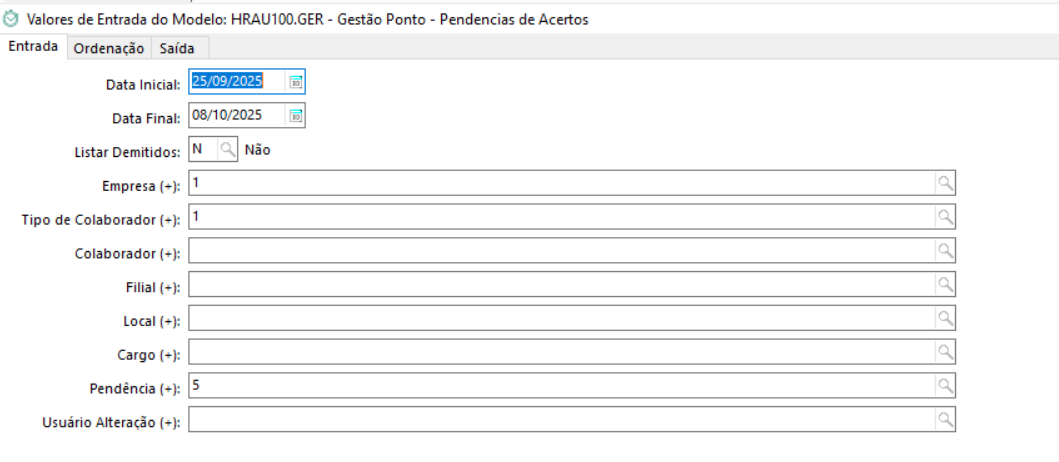Click the Pendência search magnifier icon
1059x462 pixels.
click(x=944, y=386)
